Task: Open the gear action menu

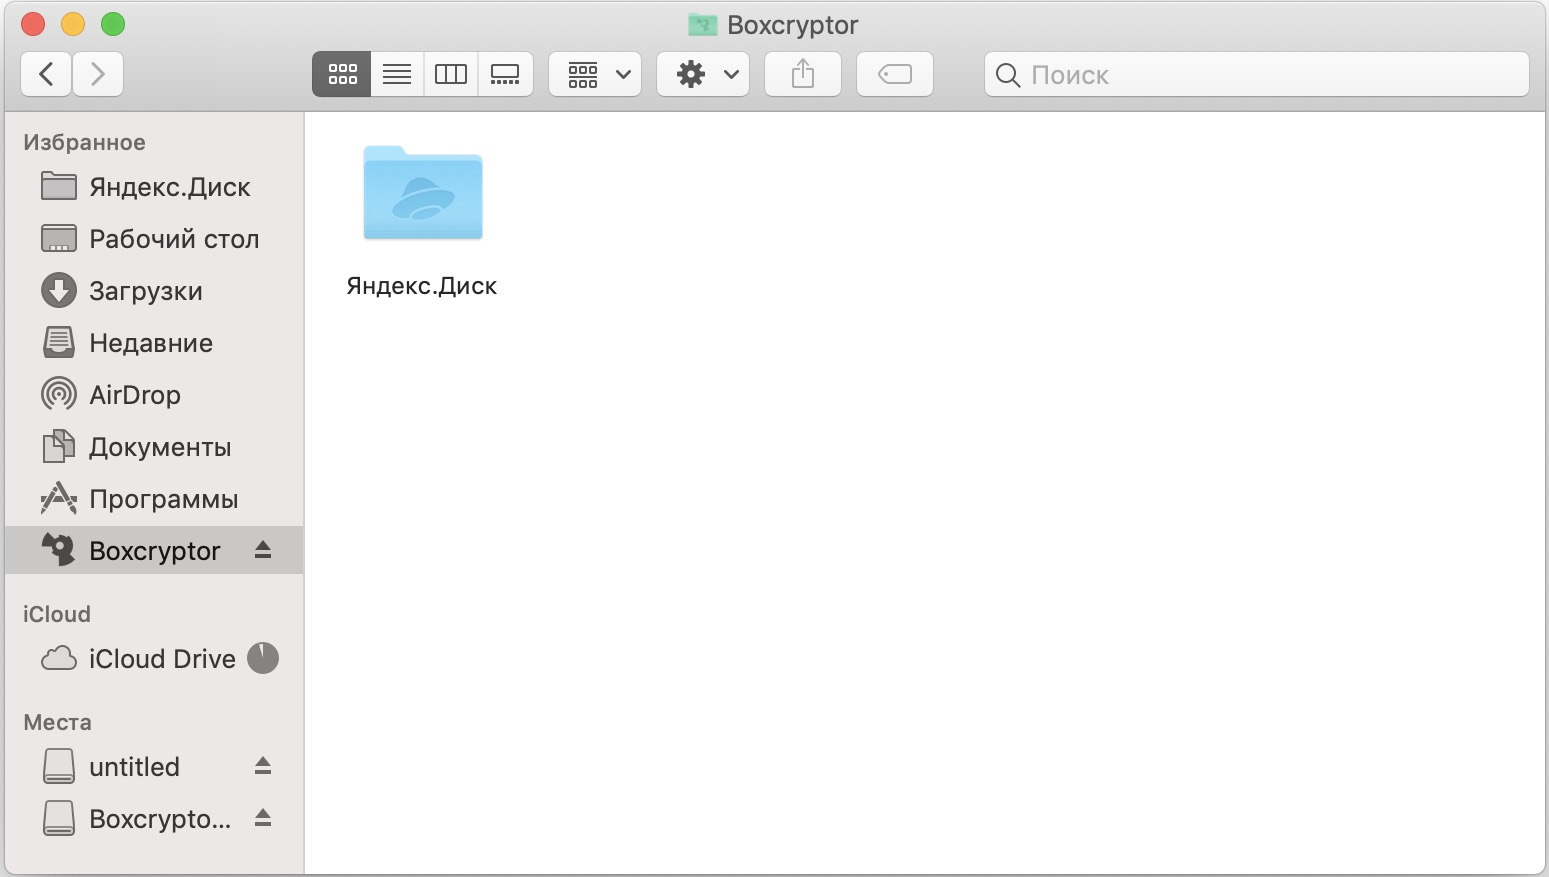Action: 703,74
